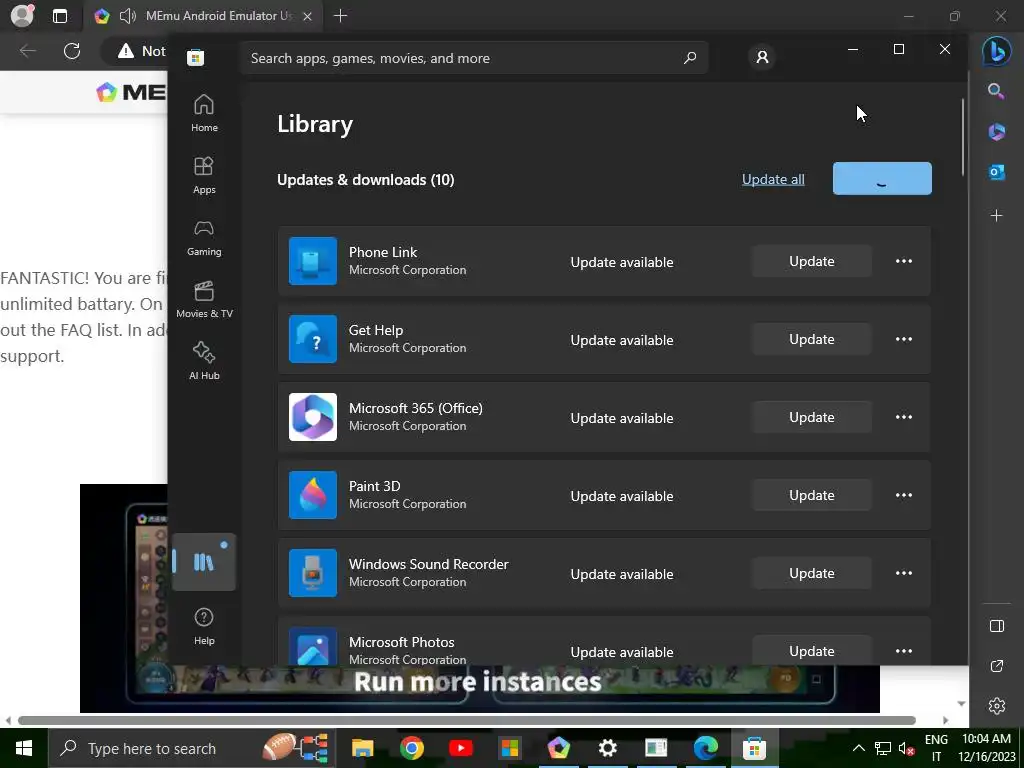Click the Update all link
This screenshot has width=1024, height=768.
click(773, 179)
